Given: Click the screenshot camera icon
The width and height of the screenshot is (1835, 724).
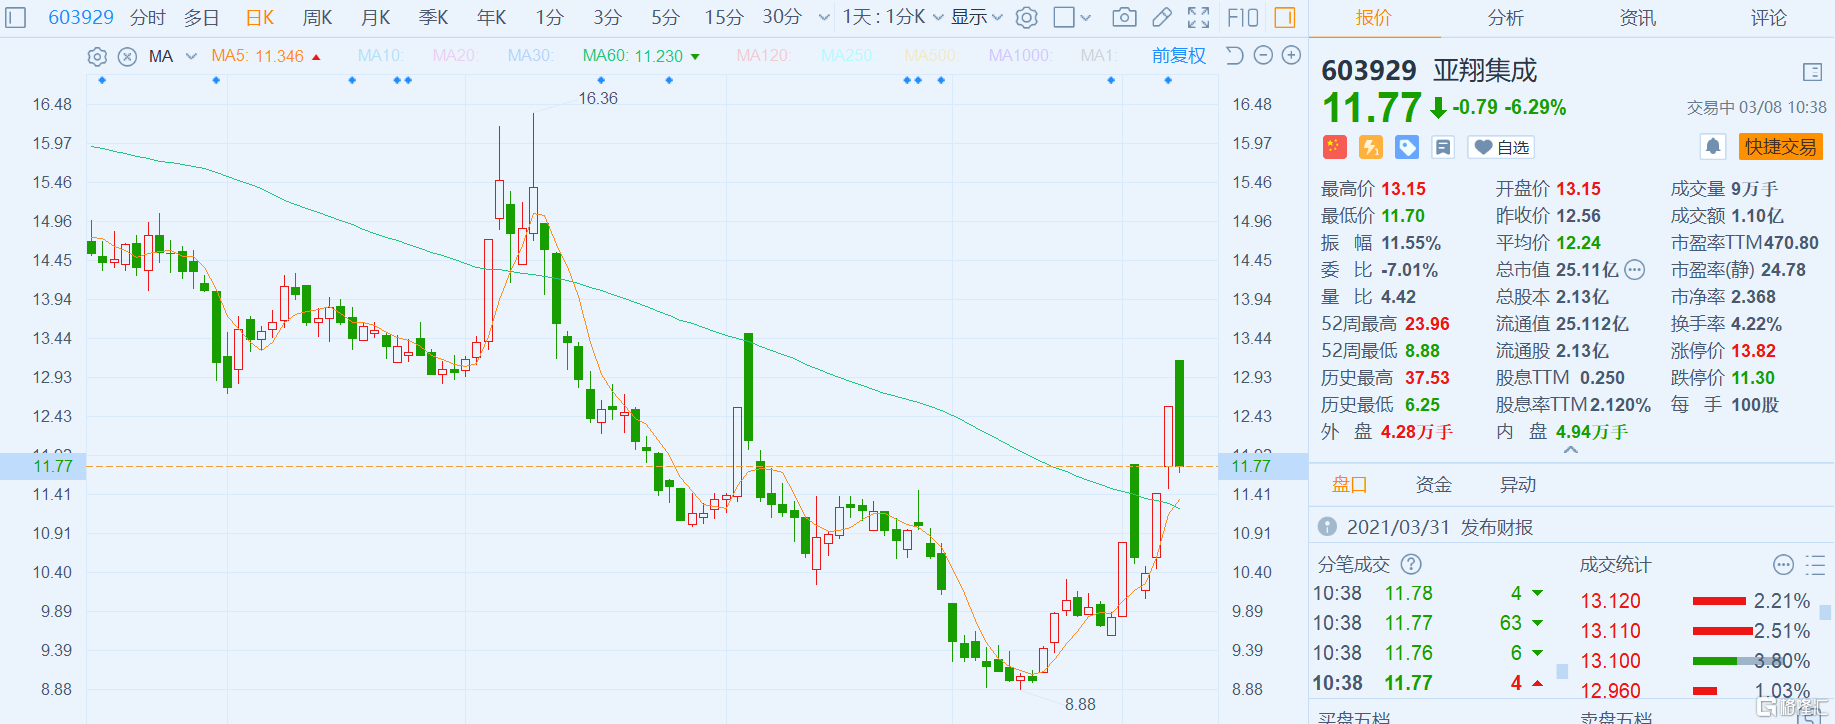Looking at the screenshot, I should click(x=1124, y=17).
